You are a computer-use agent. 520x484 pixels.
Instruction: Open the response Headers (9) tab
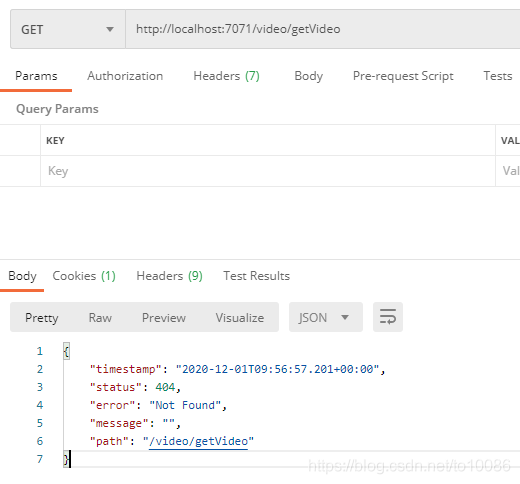[x=169, y=276]
